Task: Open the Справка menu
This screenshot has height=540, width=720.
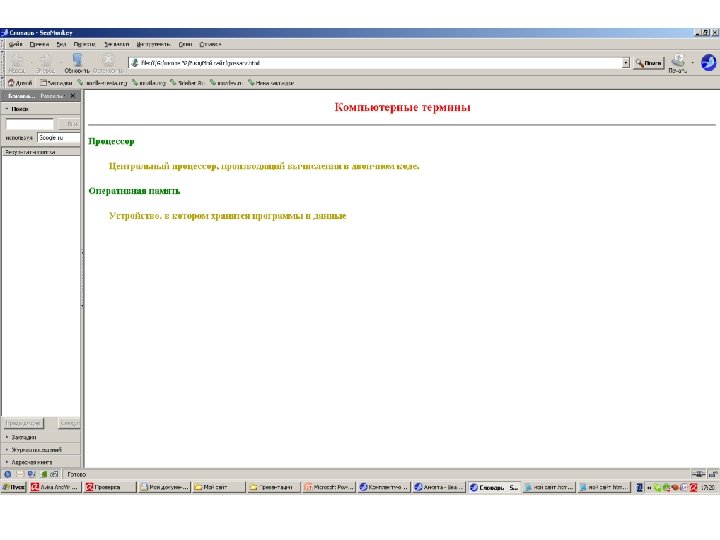Action: (x=210, y=44)
